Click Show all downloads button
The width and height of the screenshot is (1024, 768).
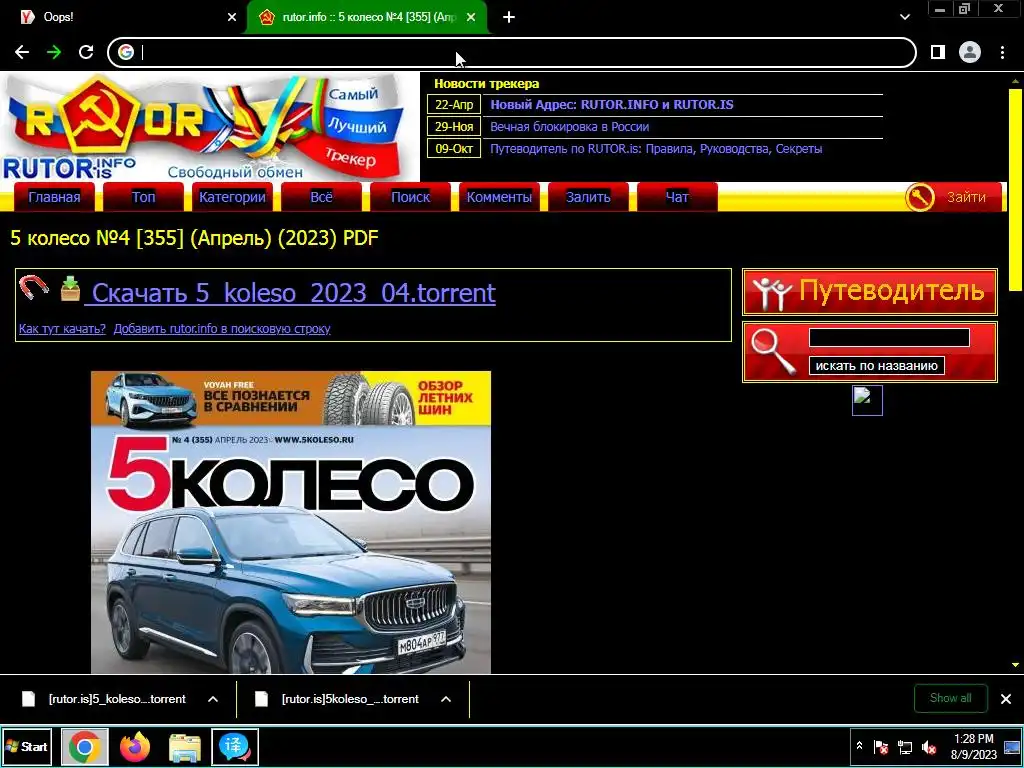[951, 698]
